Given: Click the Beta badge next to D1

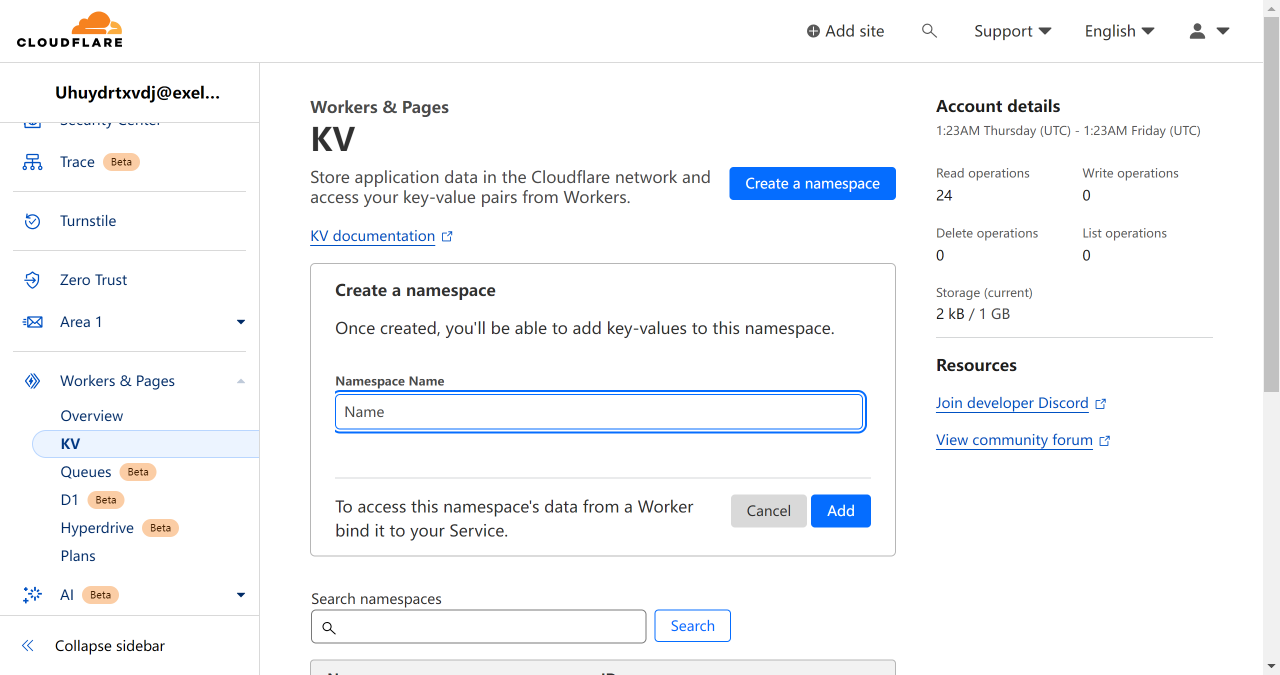Looking at the screenshot, I should (106, 500).
